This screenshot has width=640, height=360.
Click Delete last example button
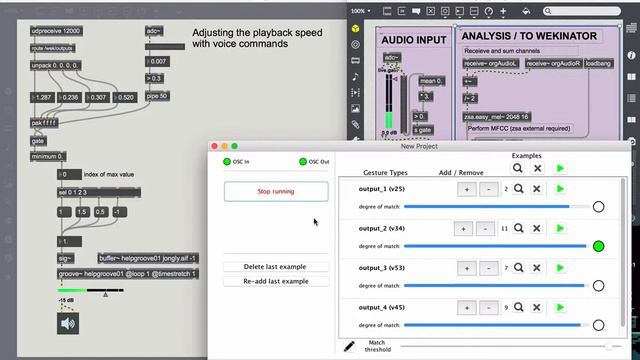(276, 267)
